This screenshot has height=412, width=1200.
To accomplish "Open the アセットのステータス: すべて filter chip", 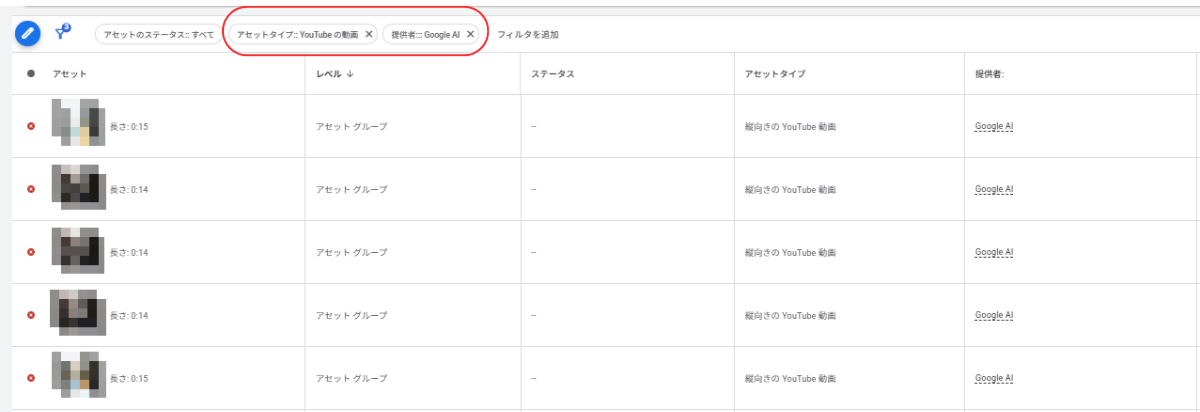I will [158, 34].
